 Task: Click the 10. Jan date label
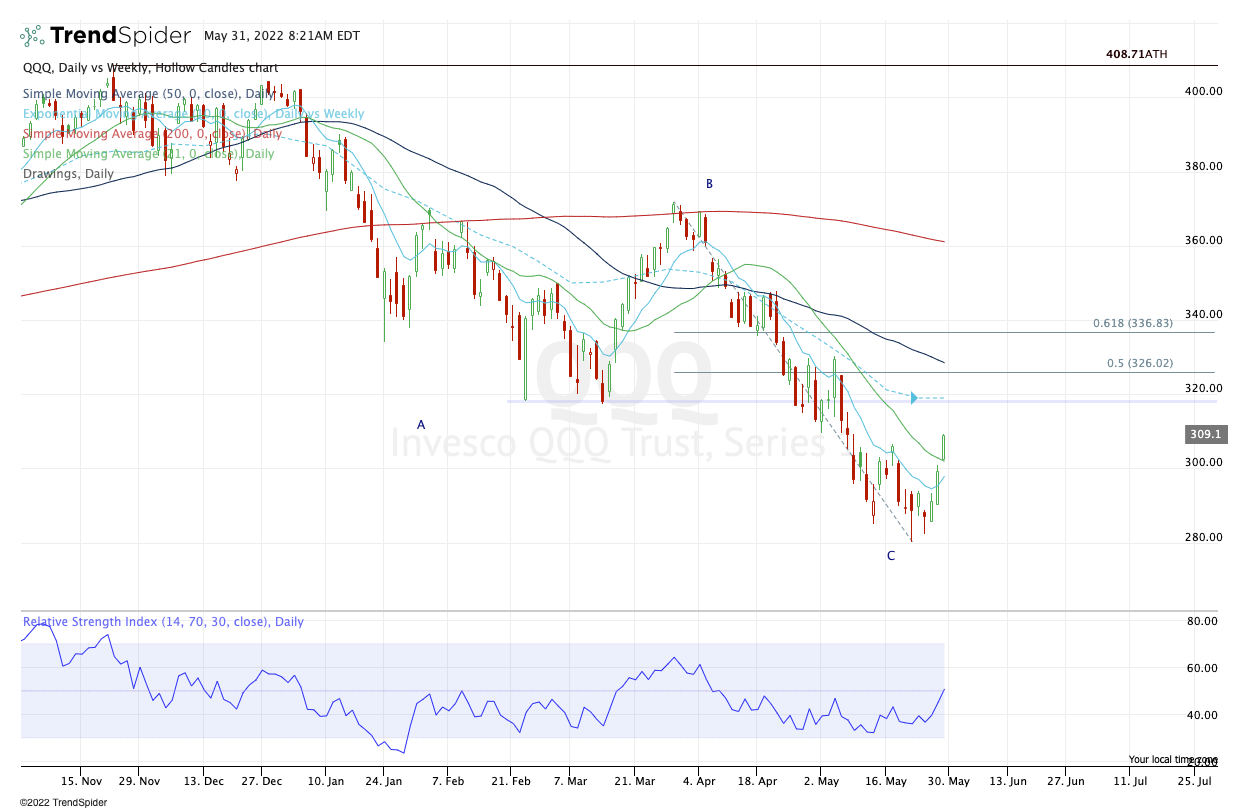[327, 780]
